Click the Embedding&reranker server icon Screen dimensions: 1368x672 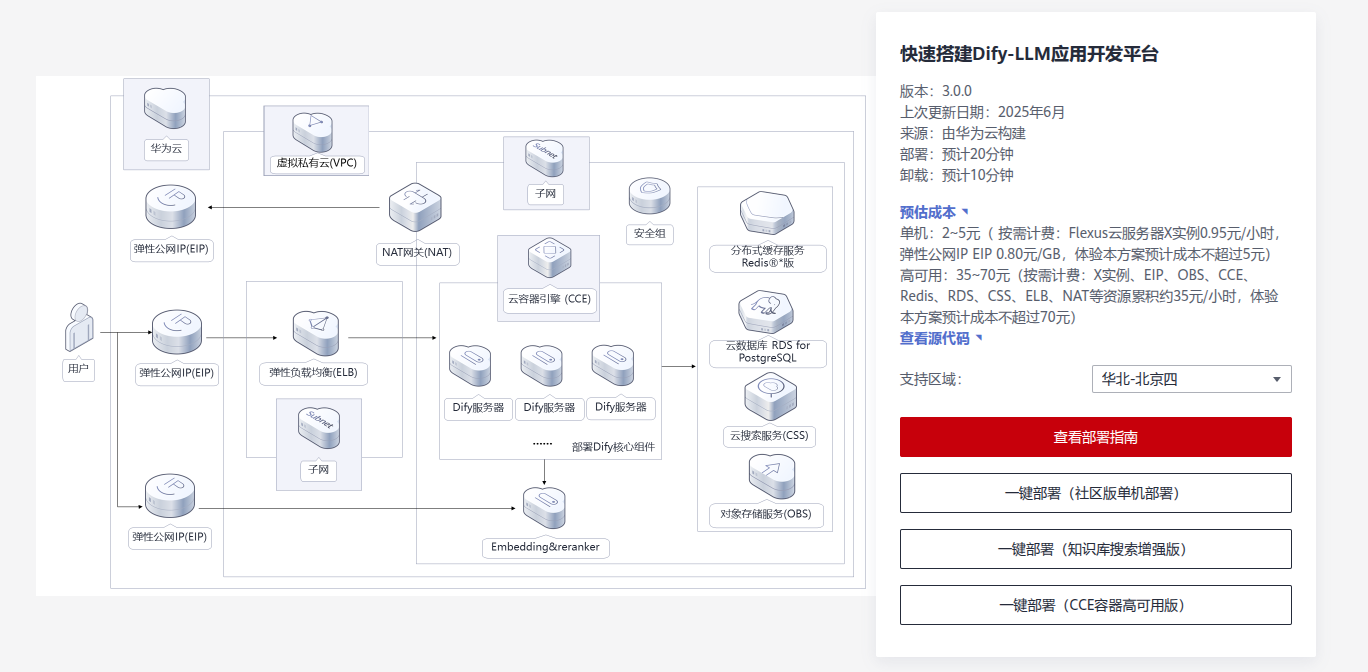point(544,510)
